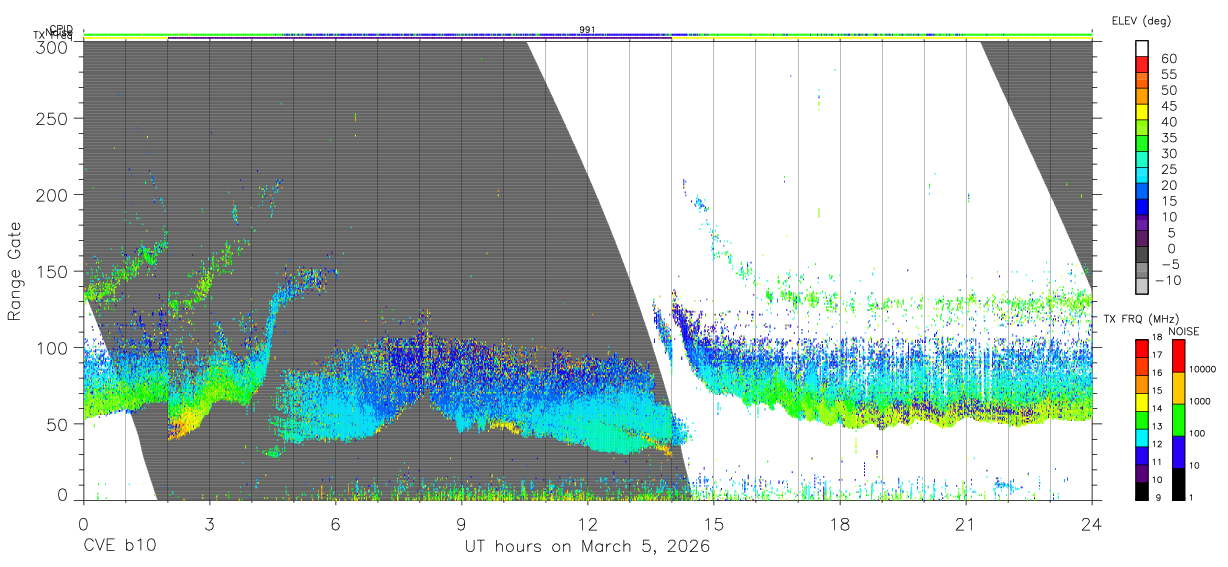
Task: Click the 60 label on the ELEV colorbar
Action: (x=1169, y=59)
